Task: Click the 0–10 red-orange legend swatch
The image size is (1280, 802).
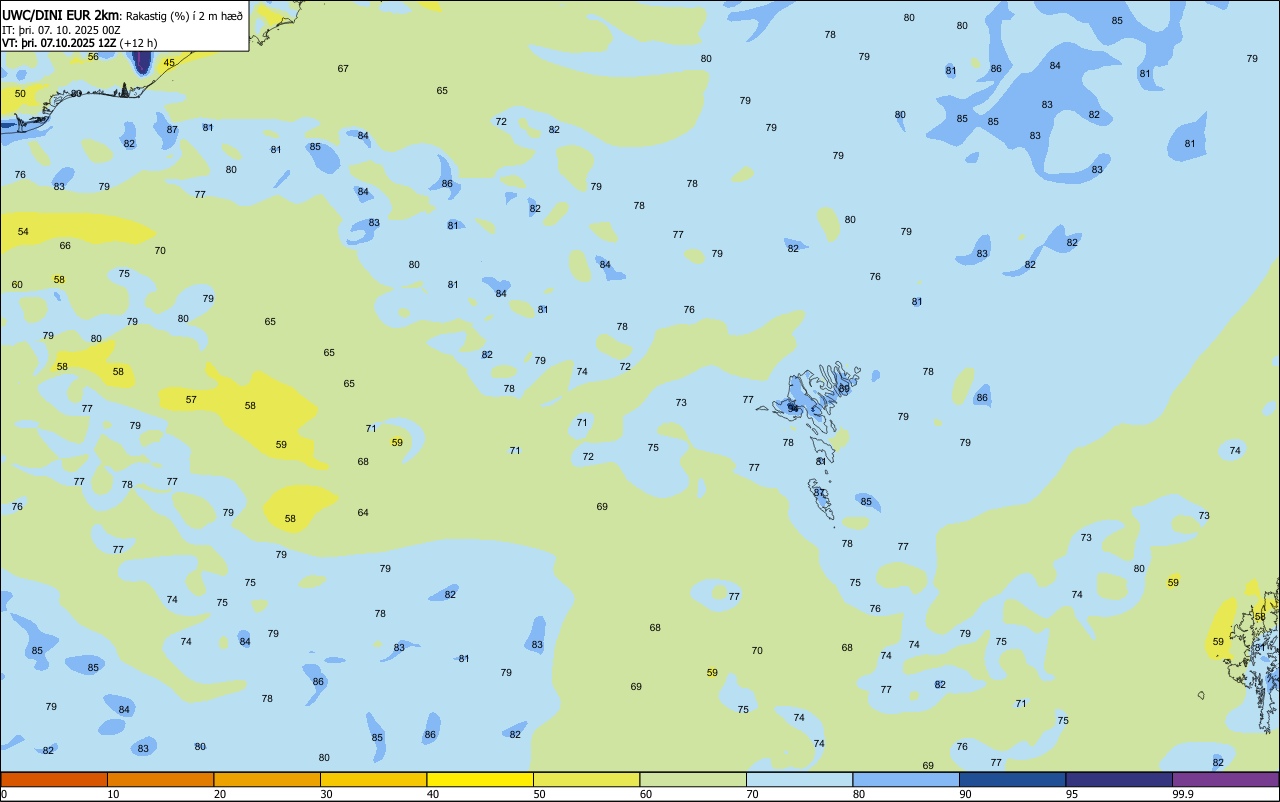Action: [54, 779]
